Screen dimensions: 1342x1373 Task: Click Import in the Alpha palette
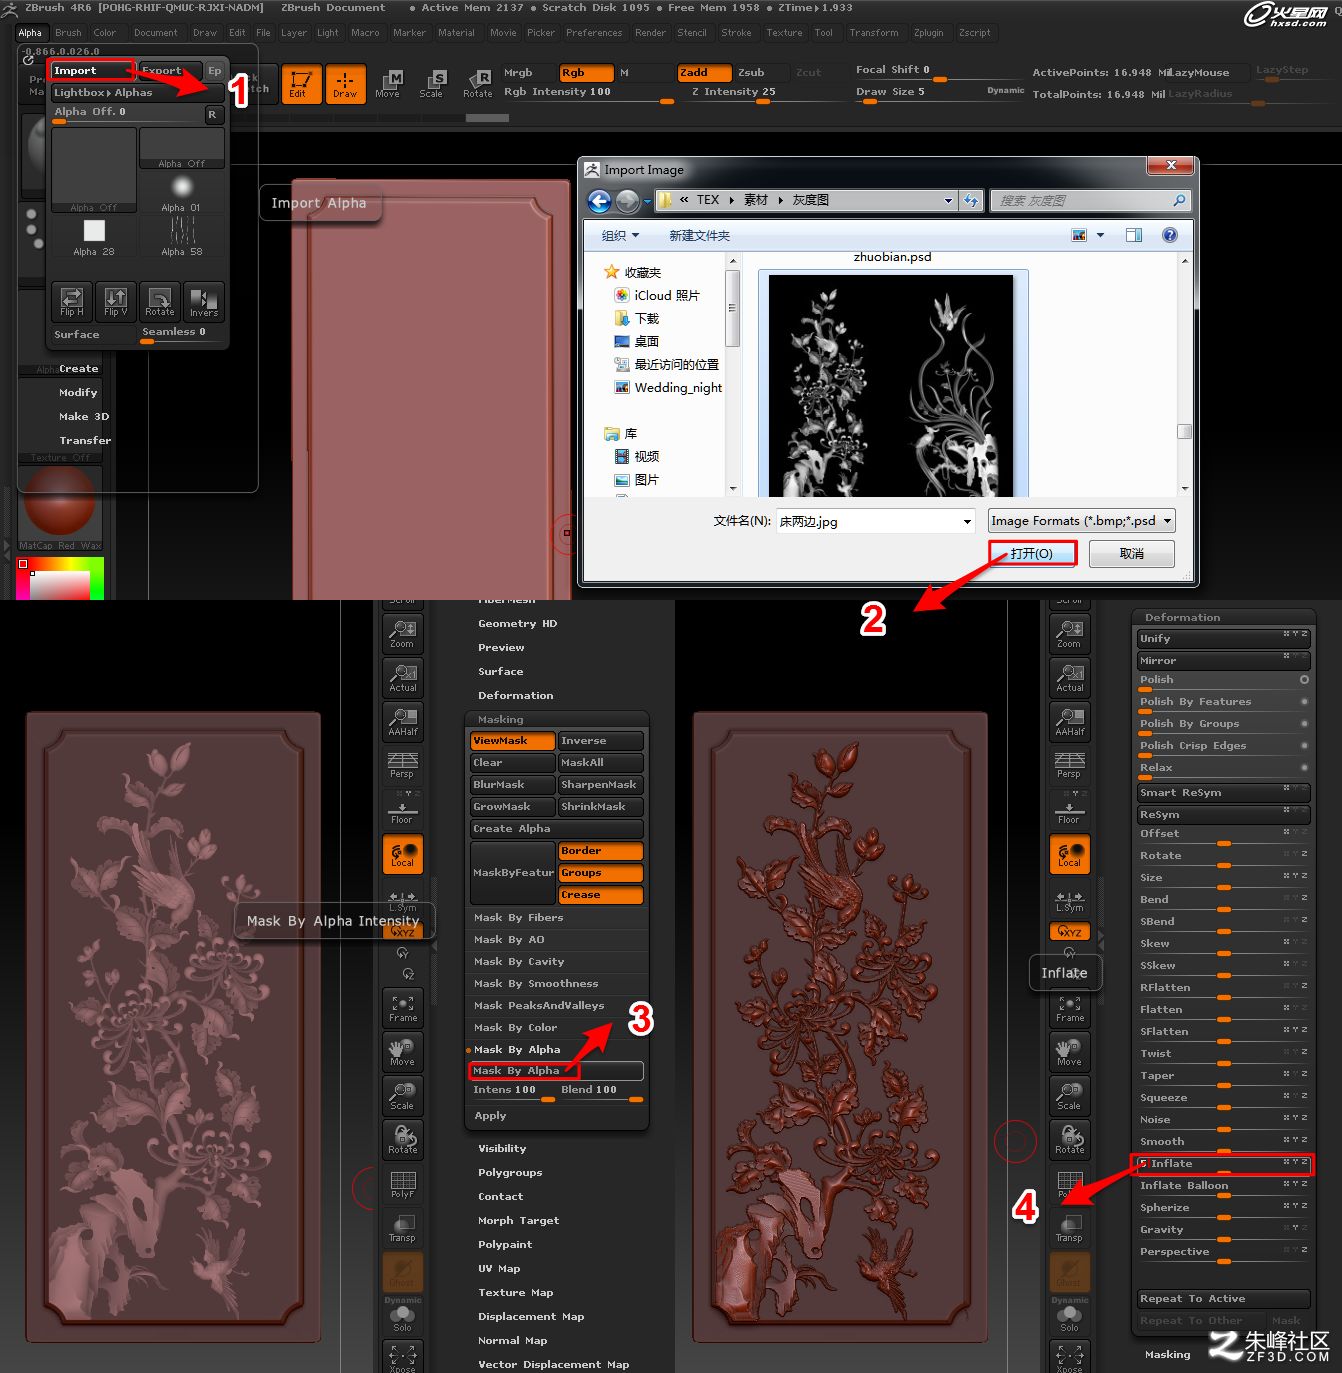[90, 71]
